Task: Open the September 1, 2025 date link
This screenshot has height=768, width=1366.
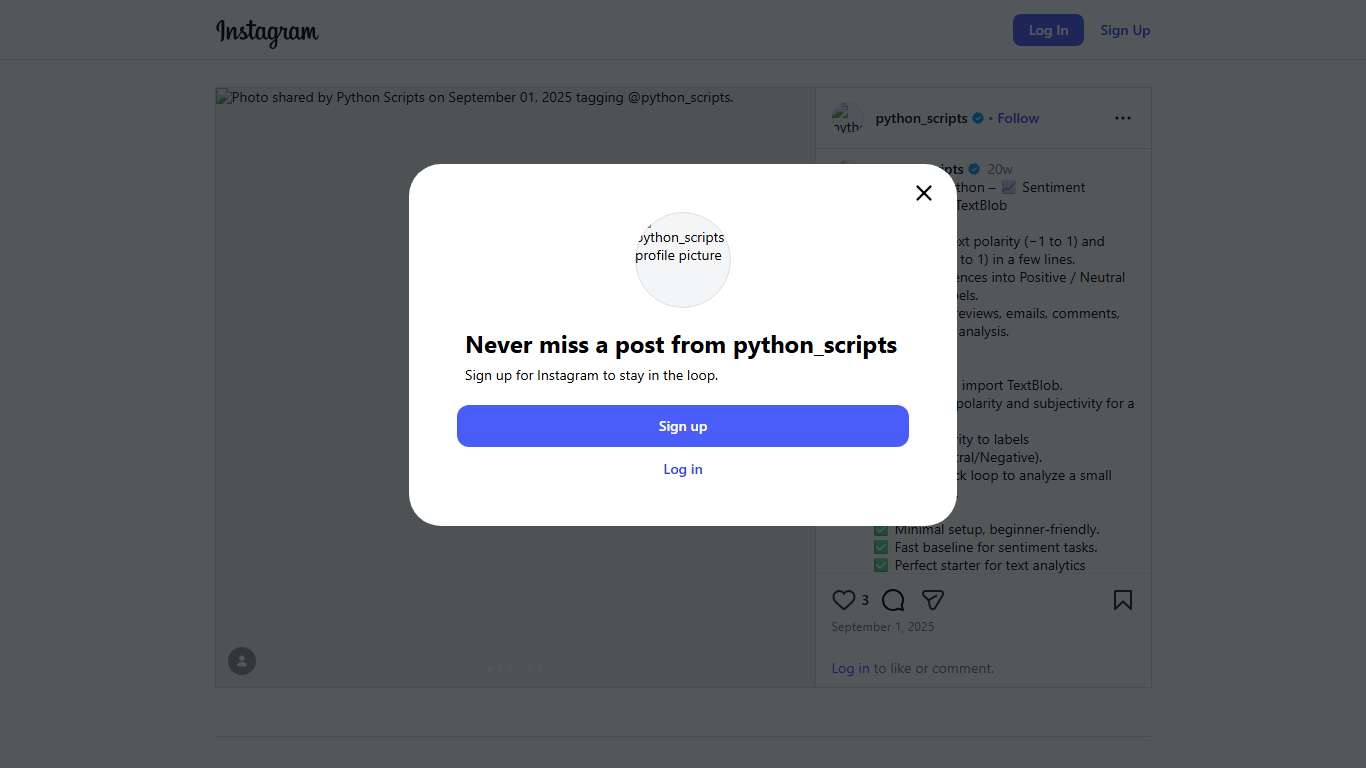Action: 883,627
